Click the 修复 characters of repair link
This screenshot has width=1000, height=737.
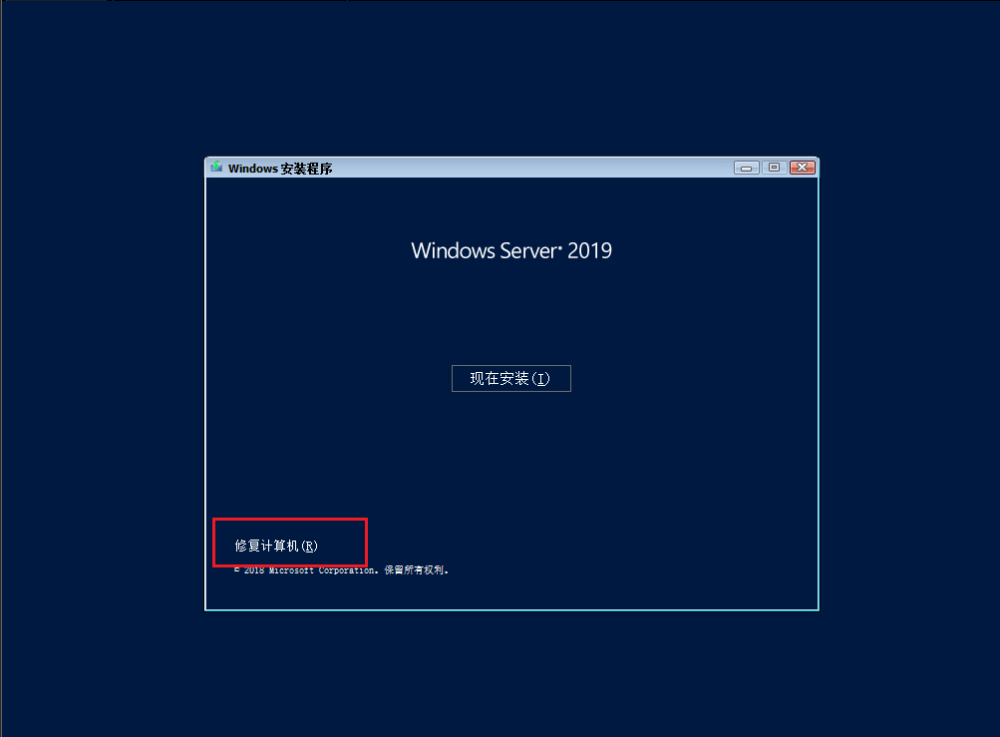click(x=247, y=546)
